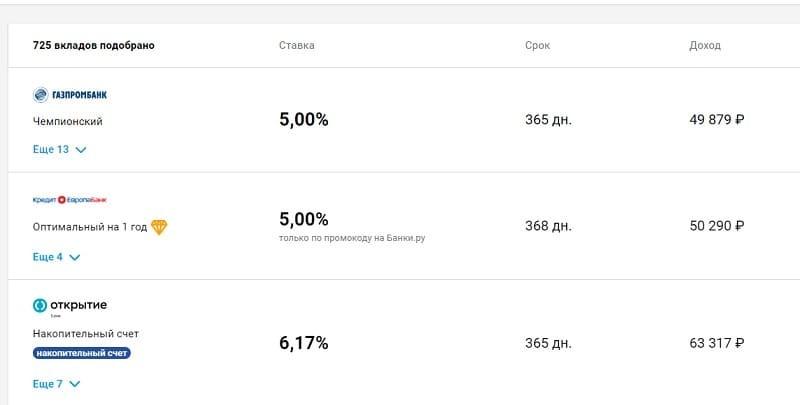Sort by the Ставка column header
This screenshot has width=800, height=405.
296,45
